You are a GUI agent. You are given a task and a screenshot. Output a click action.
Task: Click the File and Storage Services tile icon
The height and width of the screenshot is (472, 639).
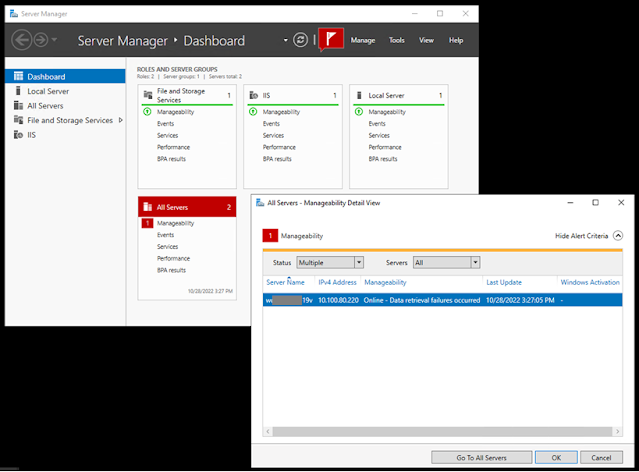148,95
